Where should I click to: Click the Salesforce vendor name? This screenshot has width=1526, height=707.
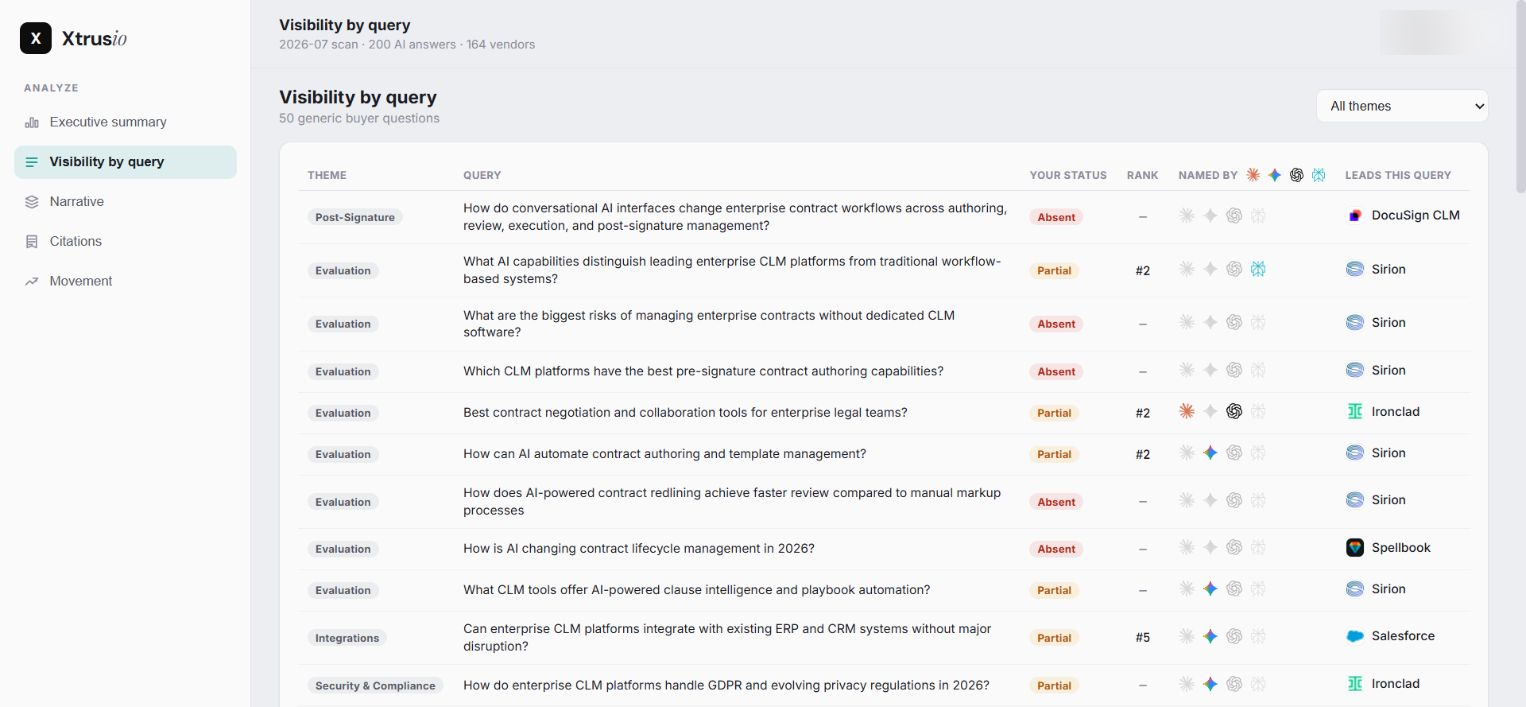pos(1403,636)
